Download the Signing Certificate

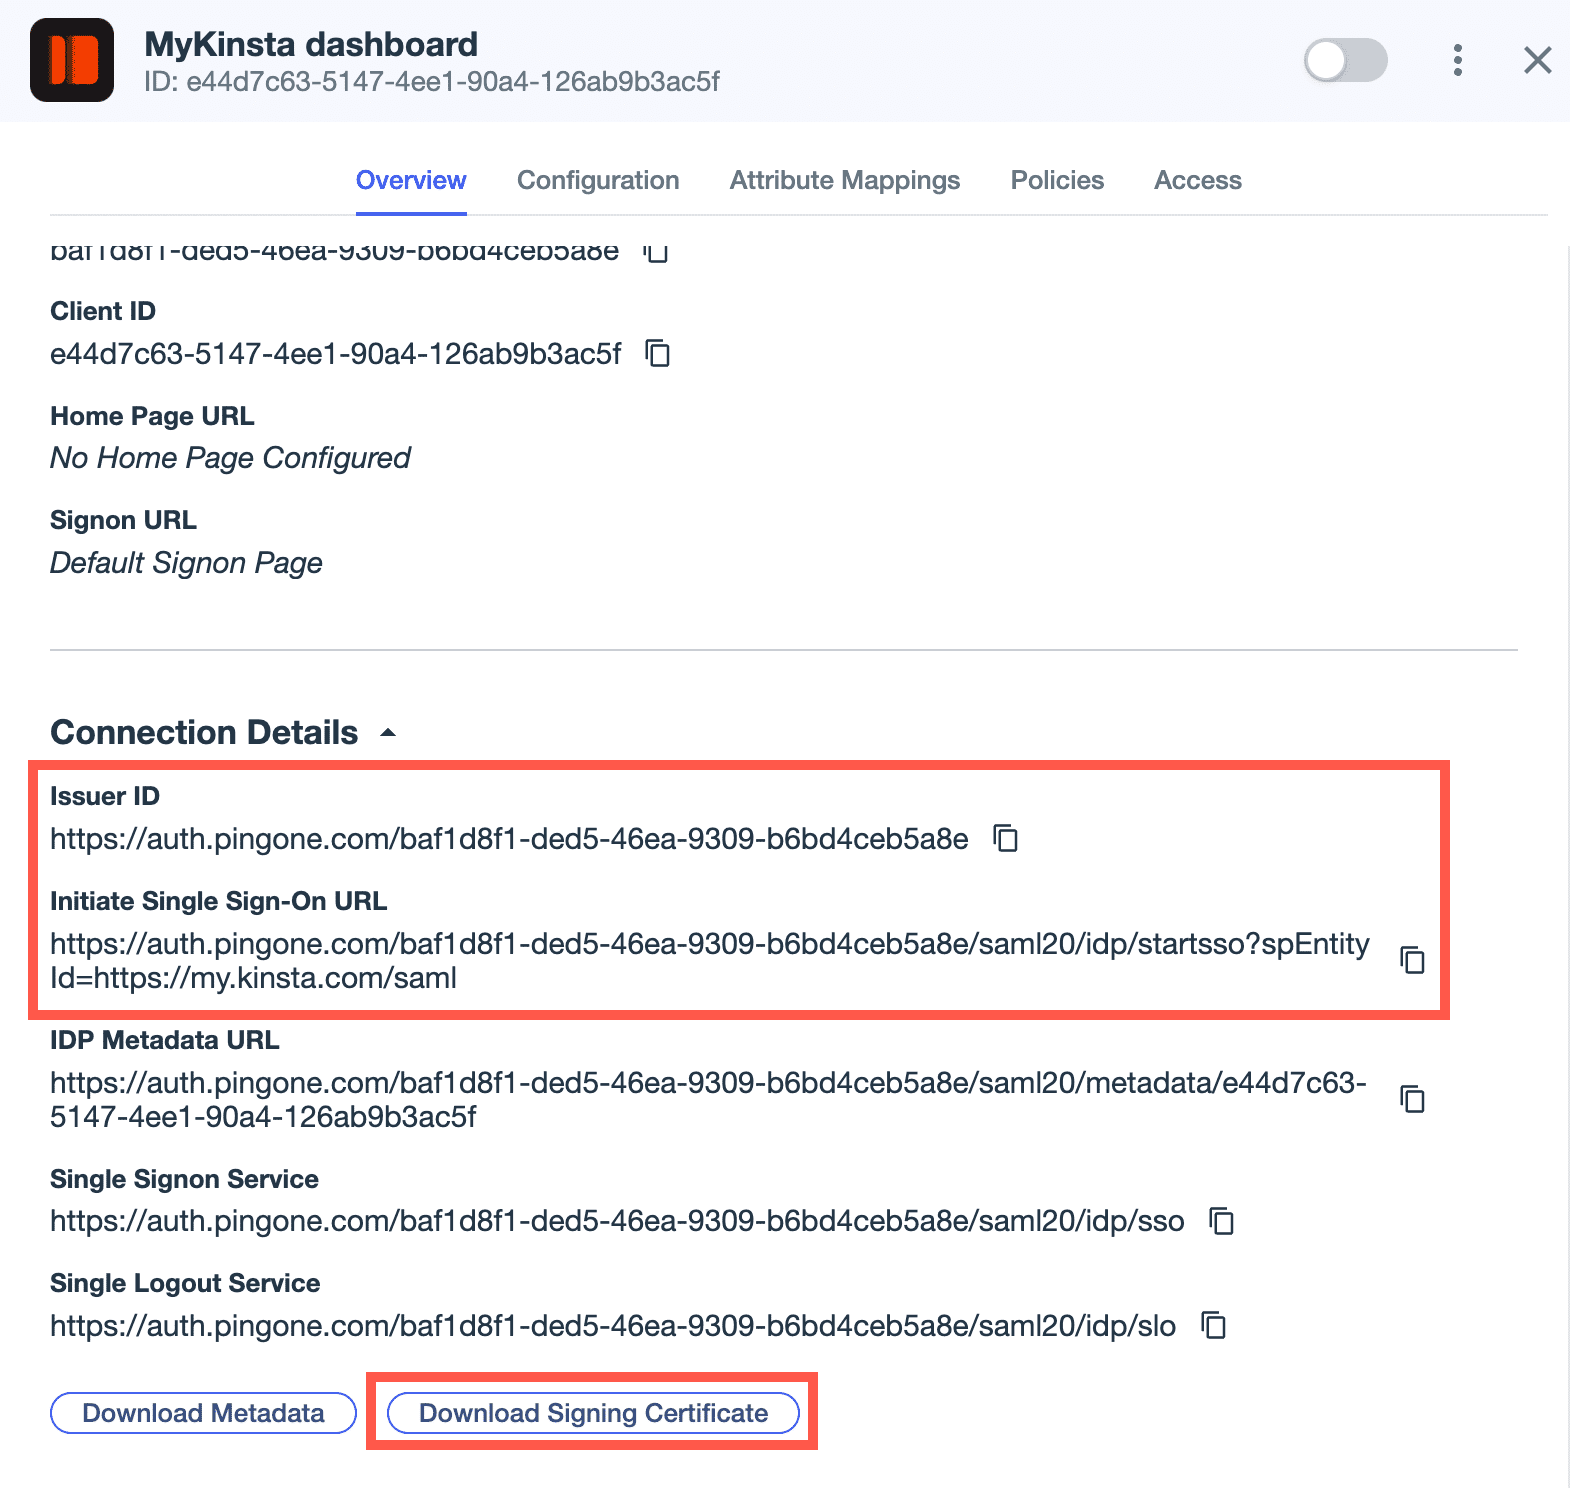pos(592,1413)
